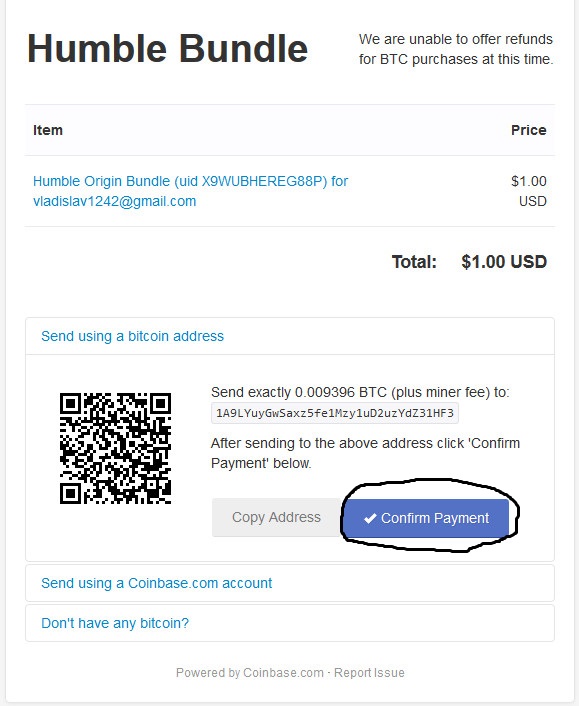Select the bitcoin address text field
Viewport: 579px width, 706px height.
(x=335, y=413)
